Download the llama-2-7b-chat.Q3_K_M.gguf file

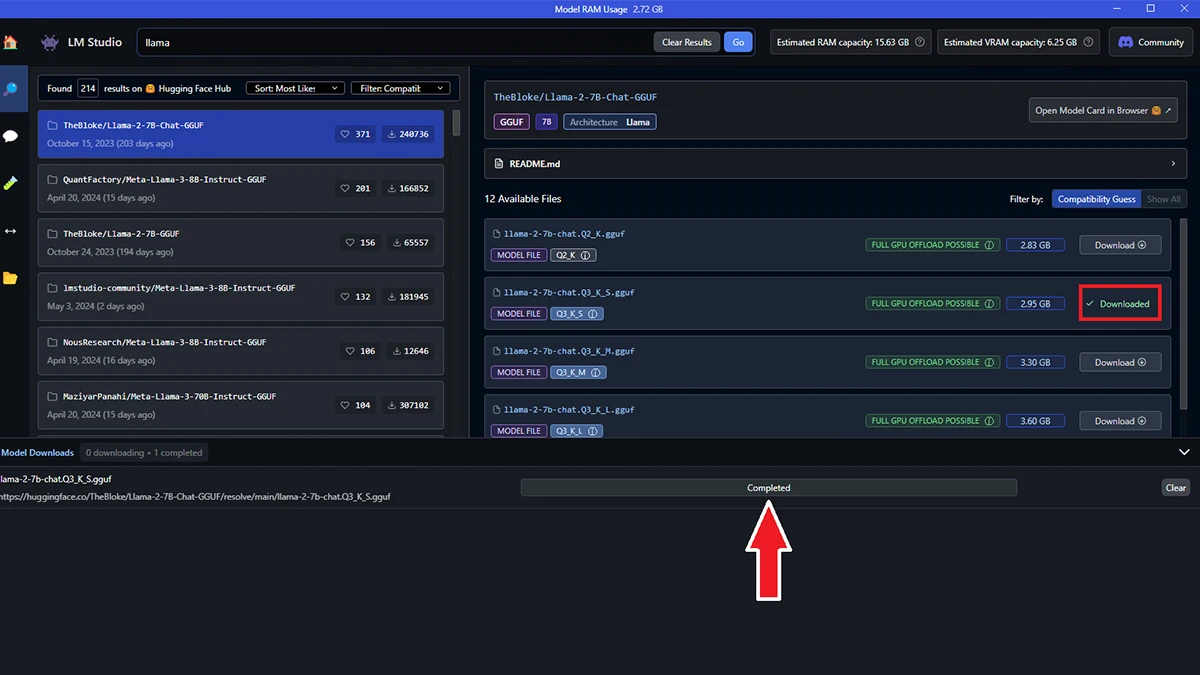point(1120,362)
